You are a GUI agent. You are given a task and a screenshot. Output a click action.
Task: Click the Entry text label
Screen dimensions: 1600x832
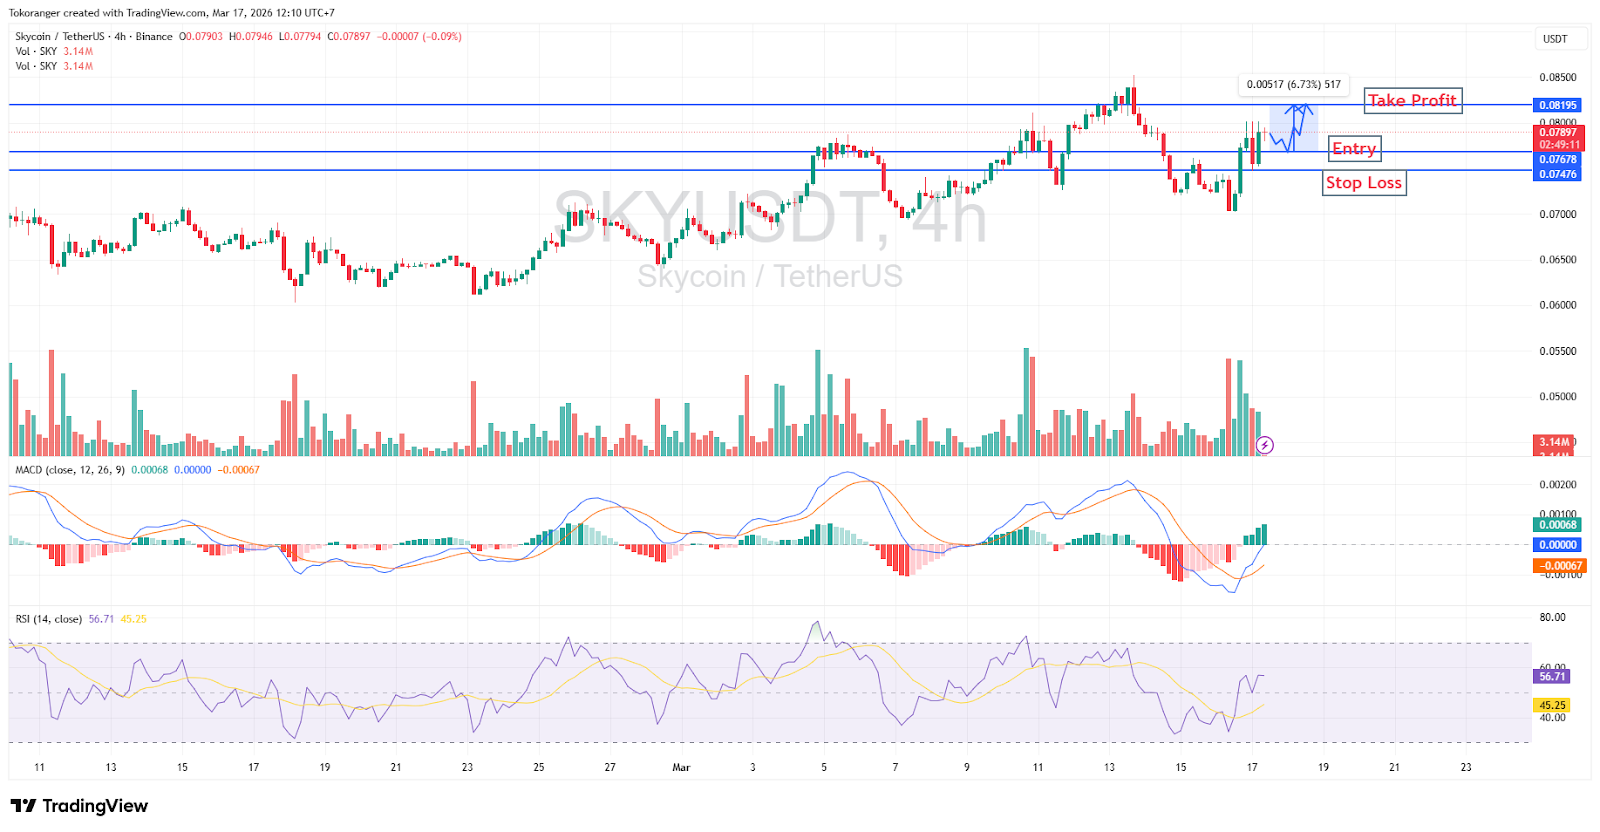pyautogui.click(x=1354, y=149)
